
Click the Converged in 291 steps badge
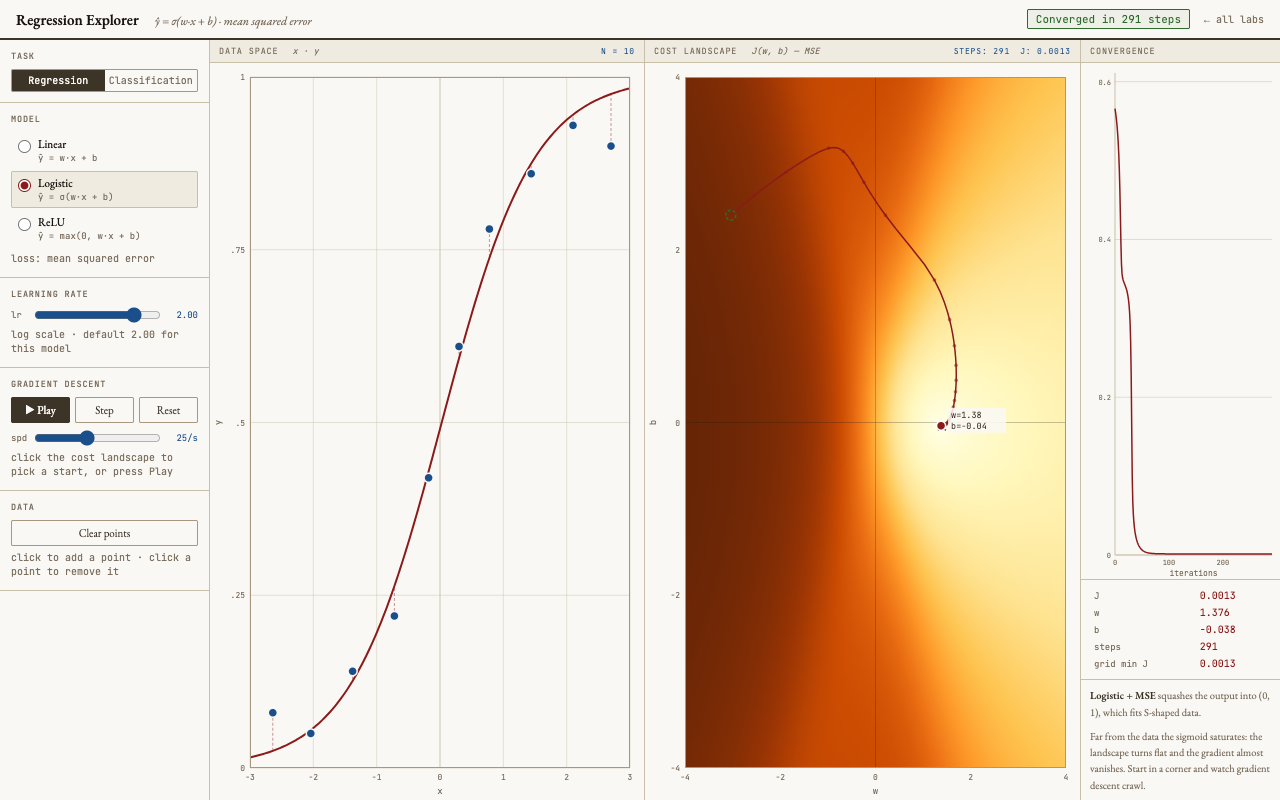point(1108,19)
